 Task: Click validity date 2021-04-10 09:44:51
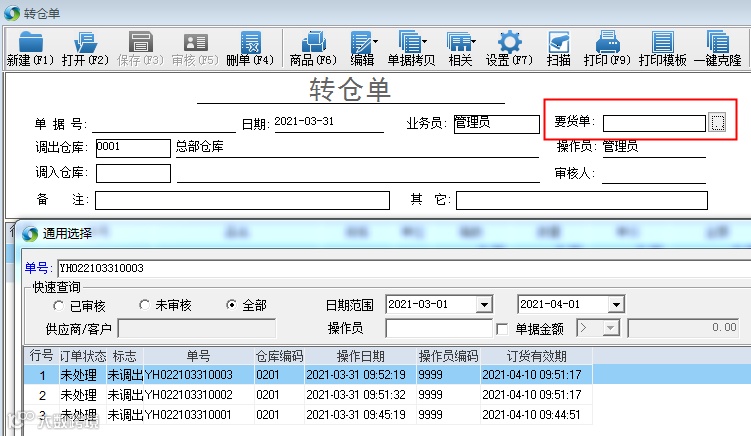(x=532, y=415)
